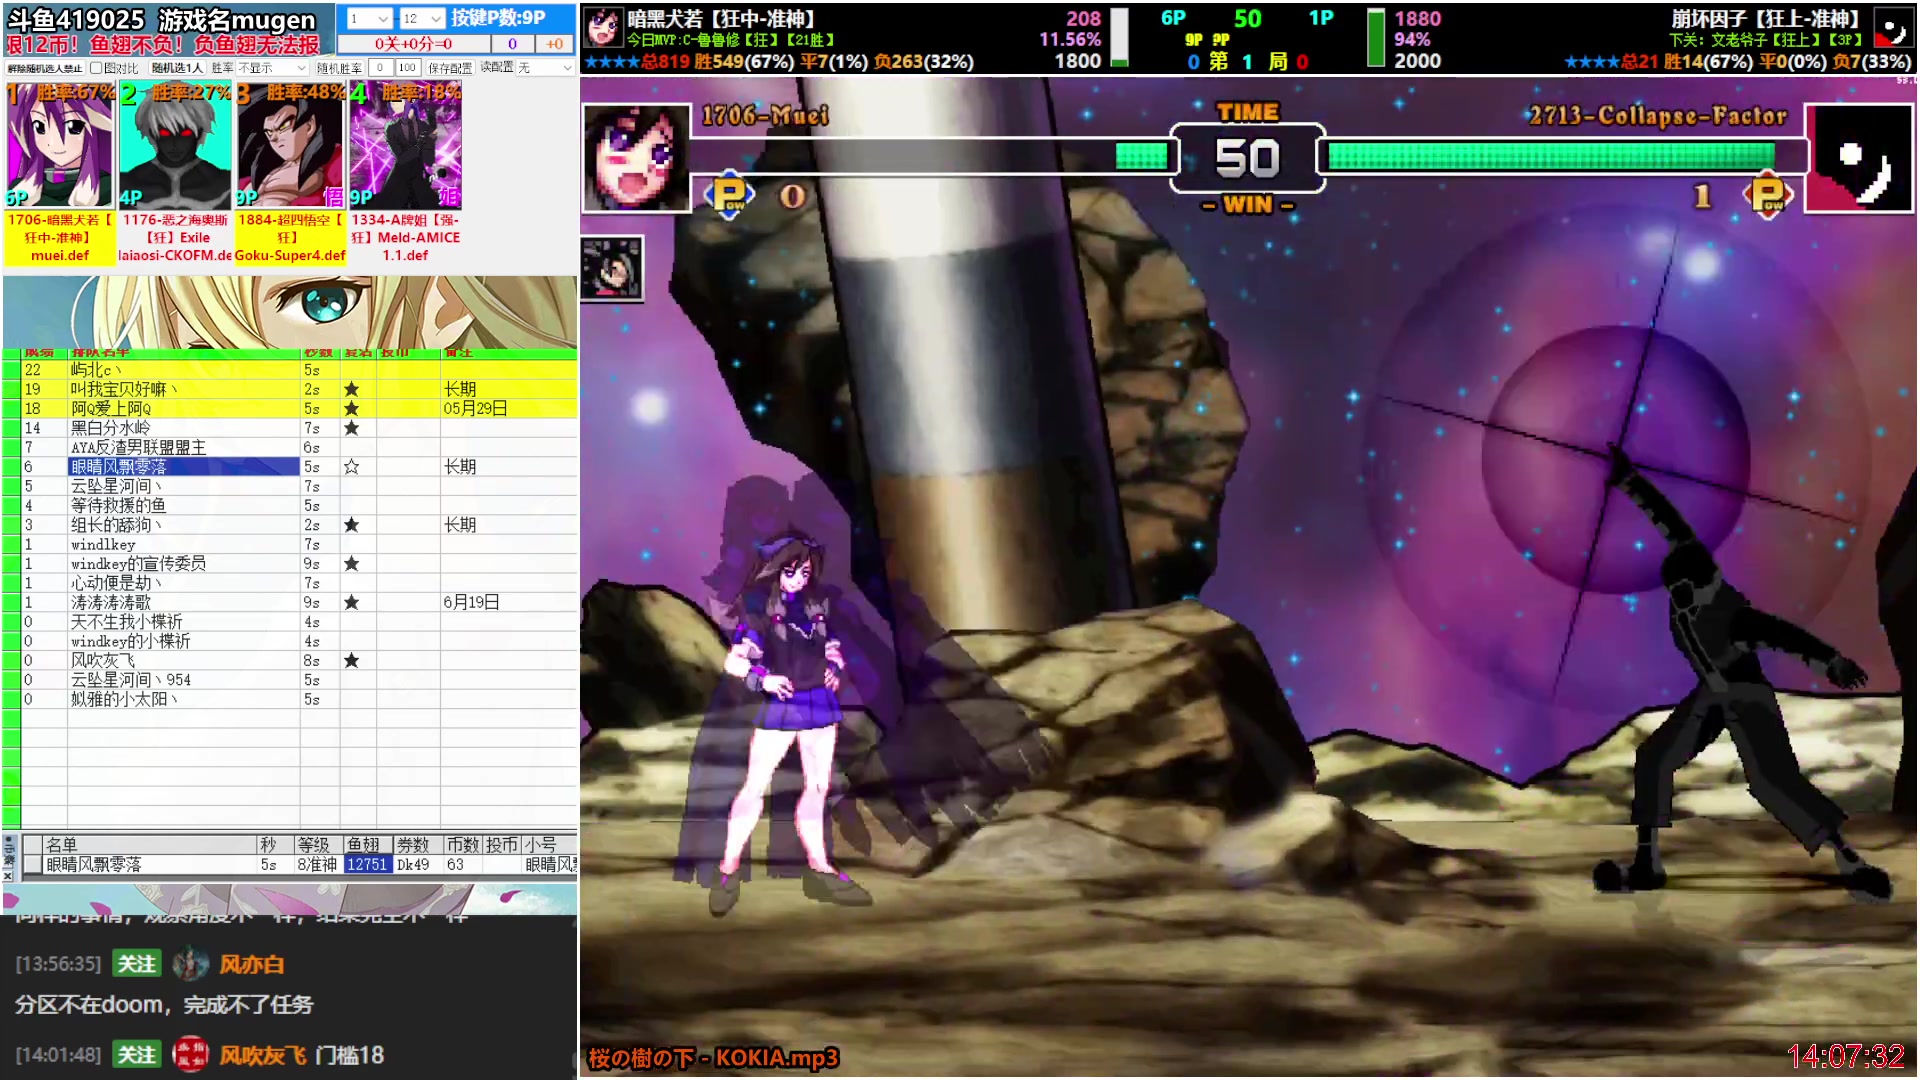
Task: Click the orange +0 button
Action: pos(554,44)
